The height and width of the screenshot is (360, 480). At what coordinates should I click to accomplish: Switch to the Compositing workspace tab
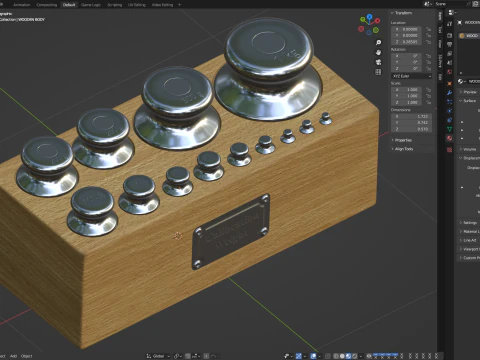[x=47, y=5]
